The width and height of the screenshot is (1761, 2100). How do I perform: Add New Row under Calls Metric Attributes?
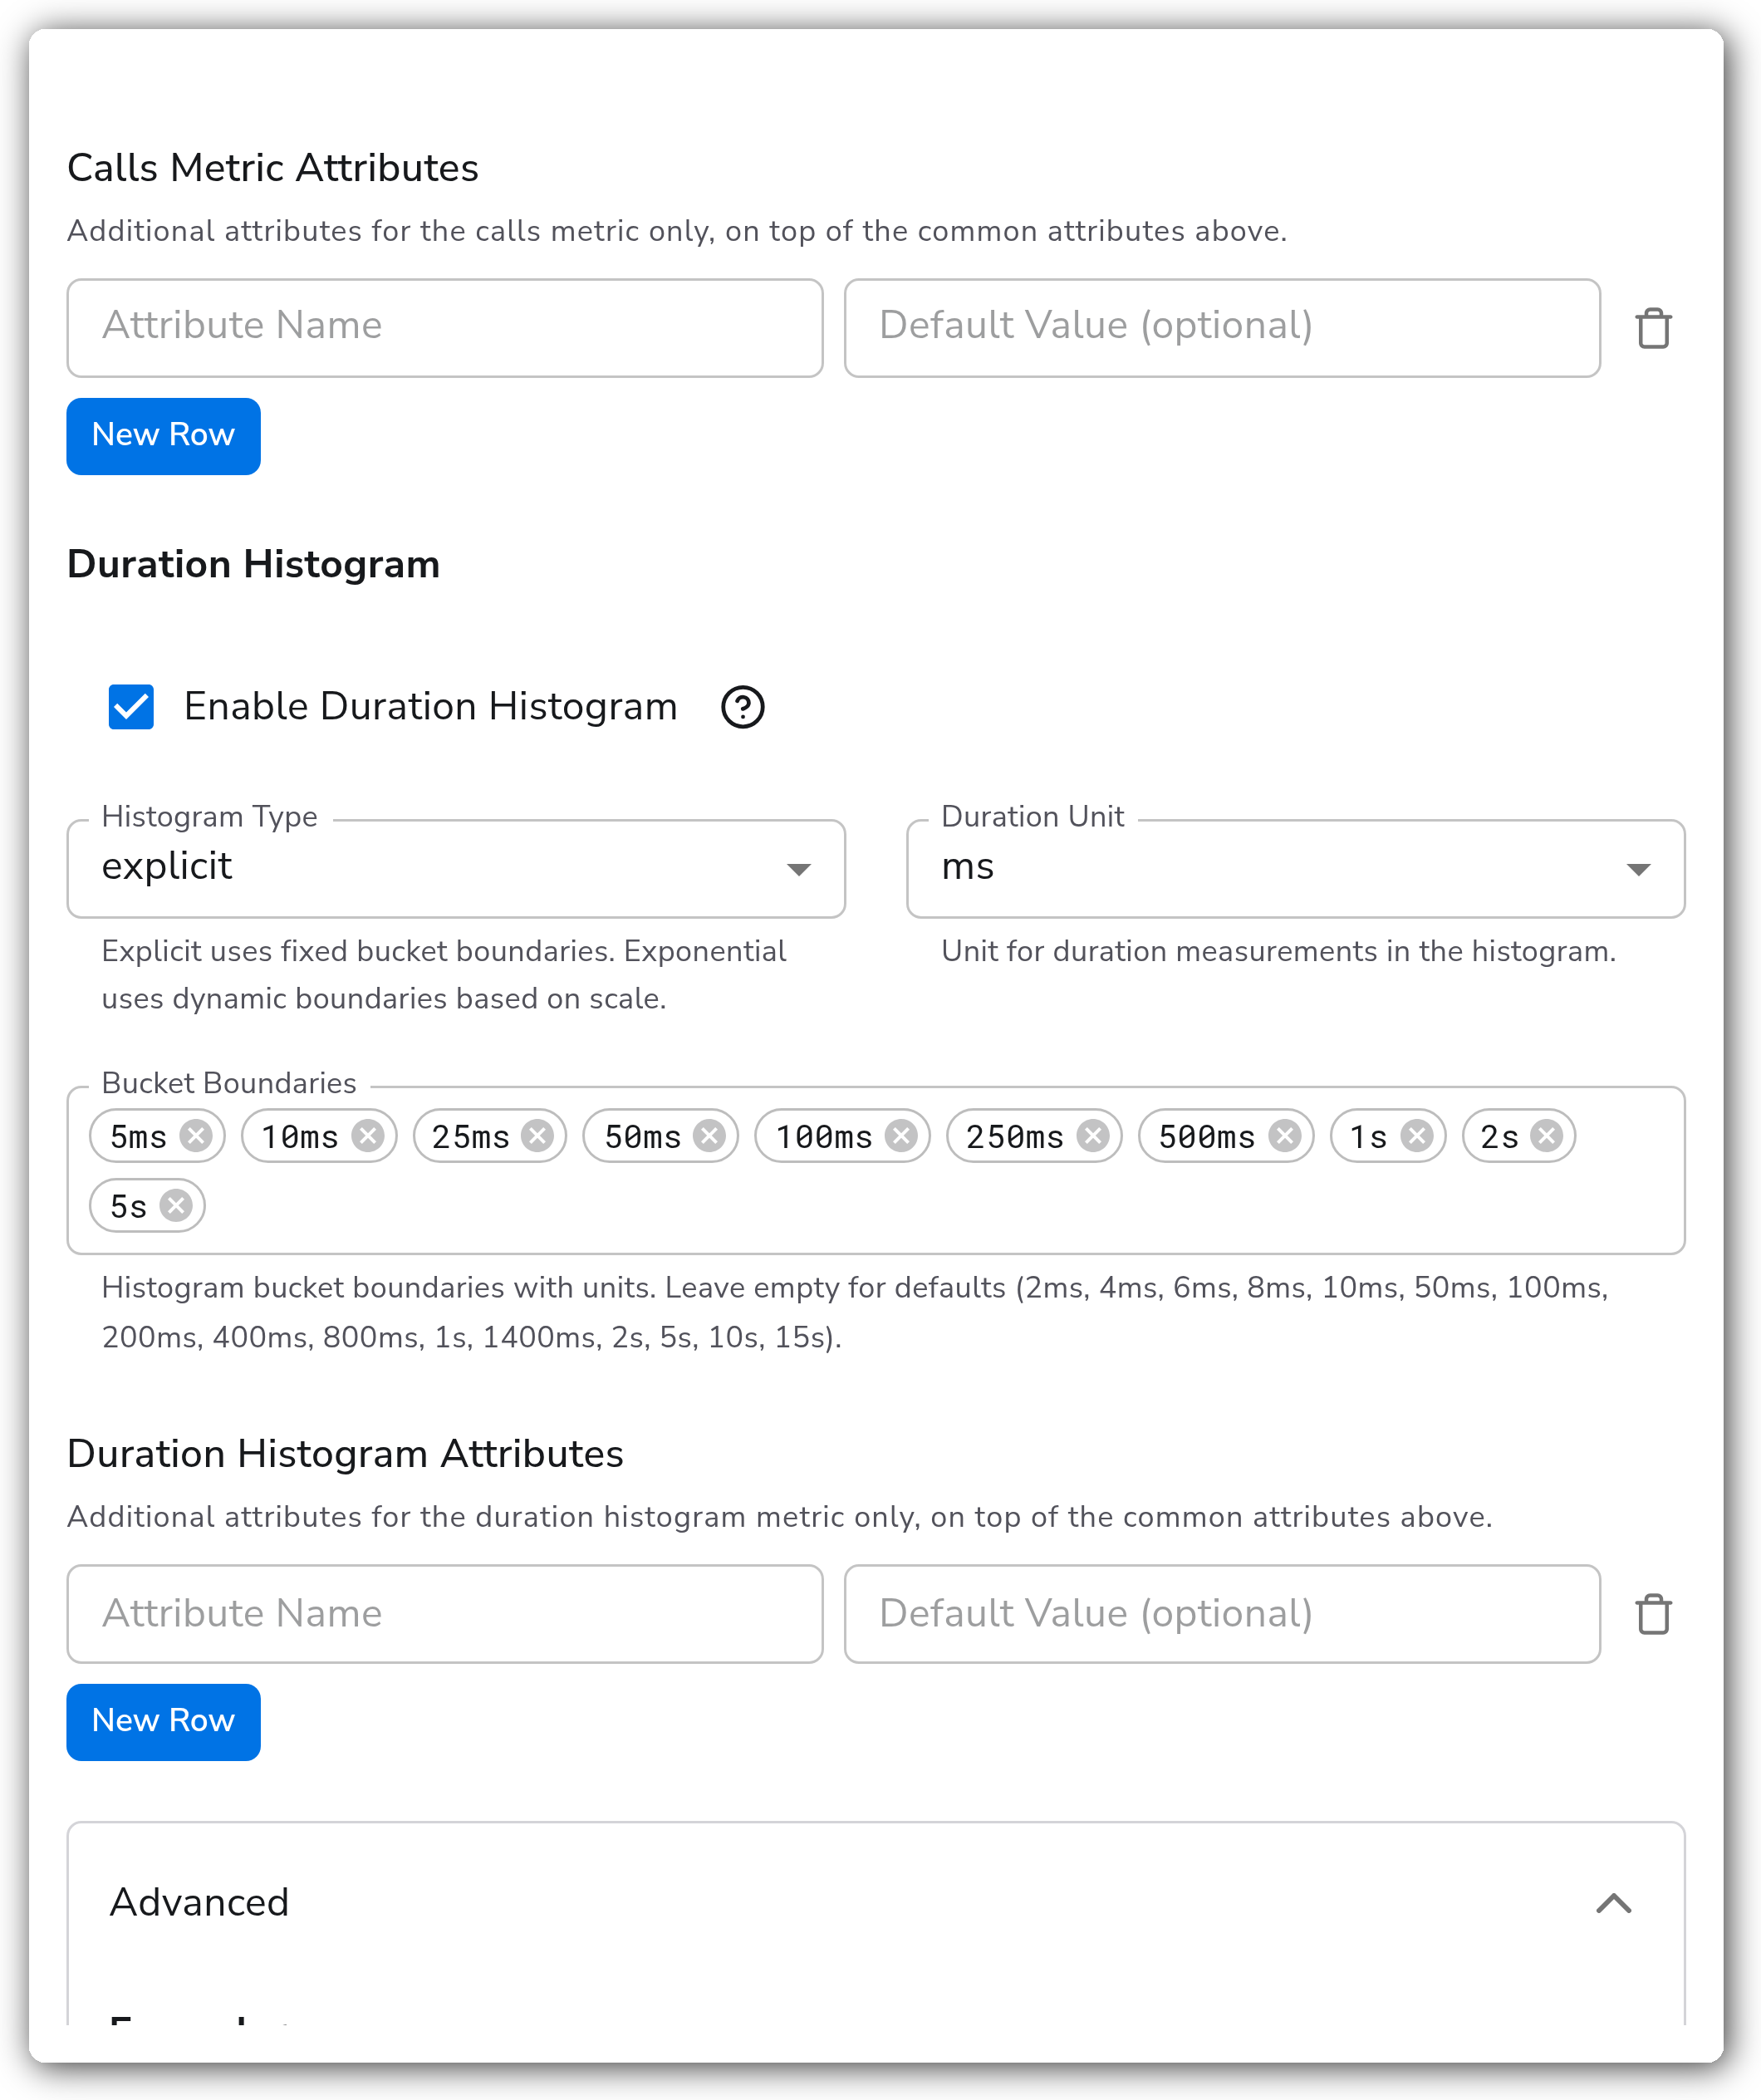(163, 436)
